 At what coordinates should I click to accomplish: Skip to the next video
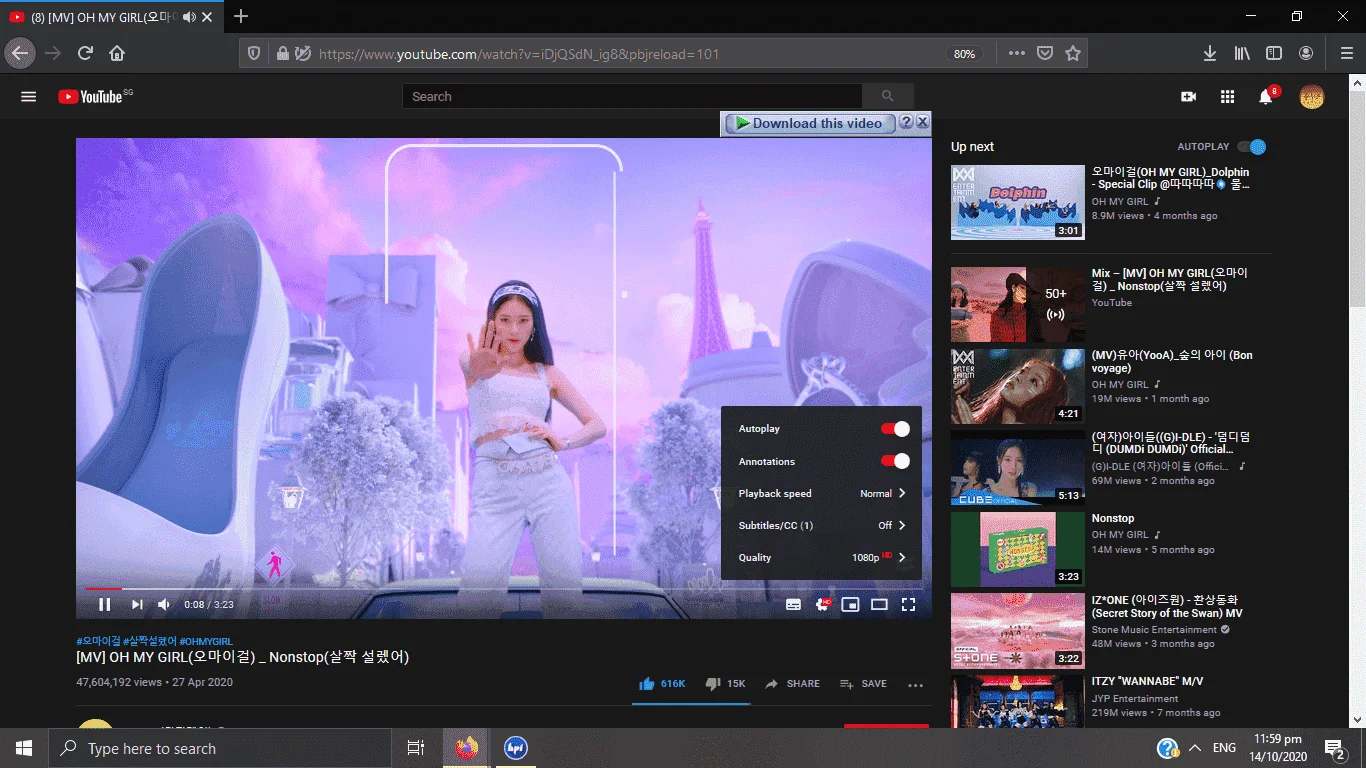137,604
